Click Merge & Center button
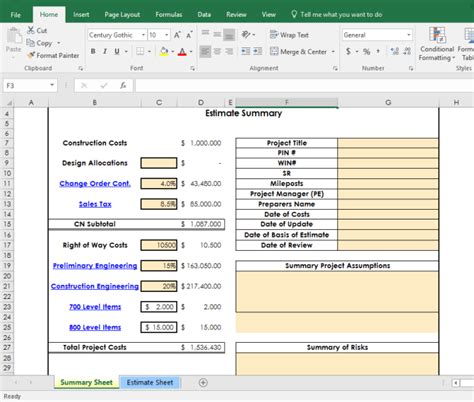The image size is (474, 402). (298, 51)
